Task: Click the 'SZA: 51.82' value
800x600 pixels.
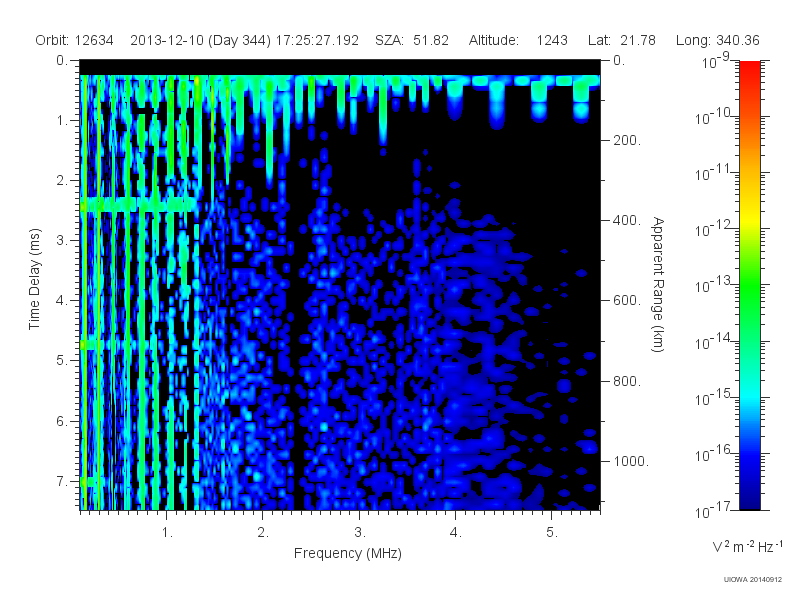Action: click(412, 40)
